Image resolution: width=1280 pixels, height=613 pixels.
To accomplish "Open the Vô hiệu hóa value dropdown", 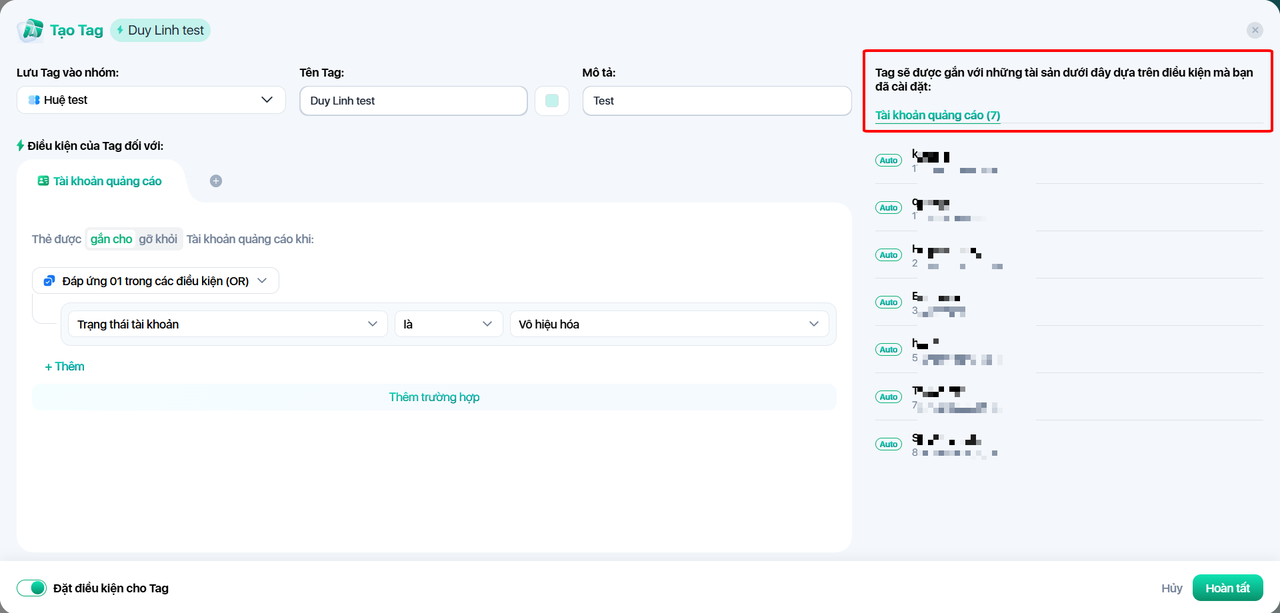I will pyautogui.click(x=668, y=324).
